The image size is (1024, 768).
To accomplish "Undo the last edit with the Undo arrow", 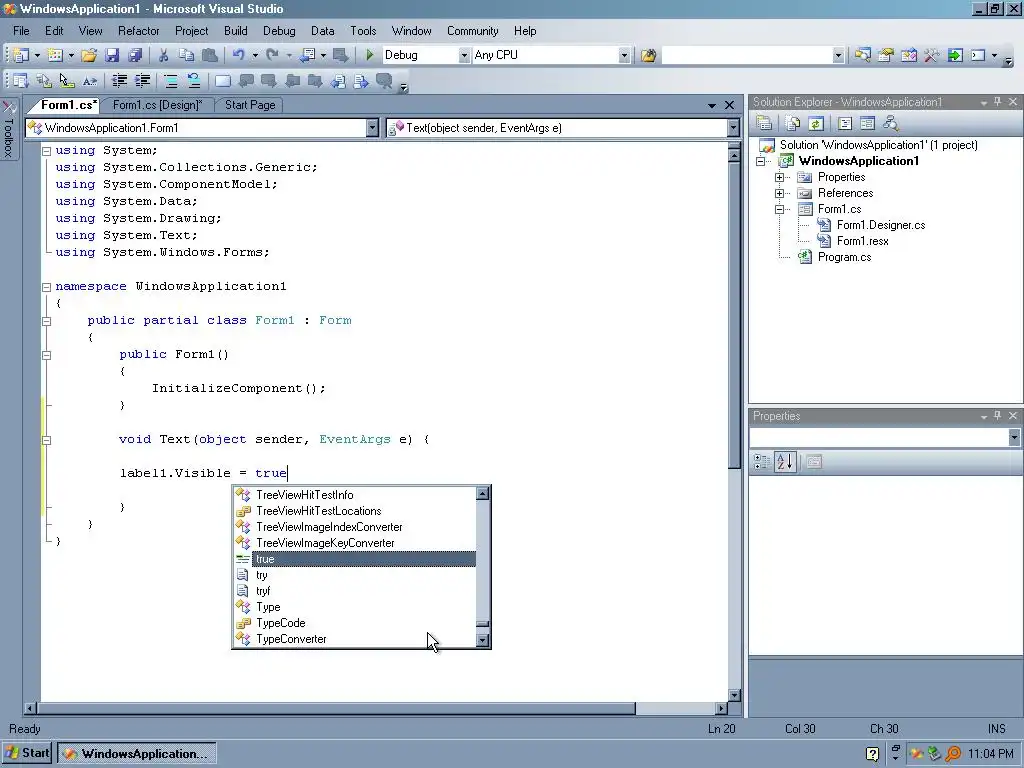I will coord(238,56).
